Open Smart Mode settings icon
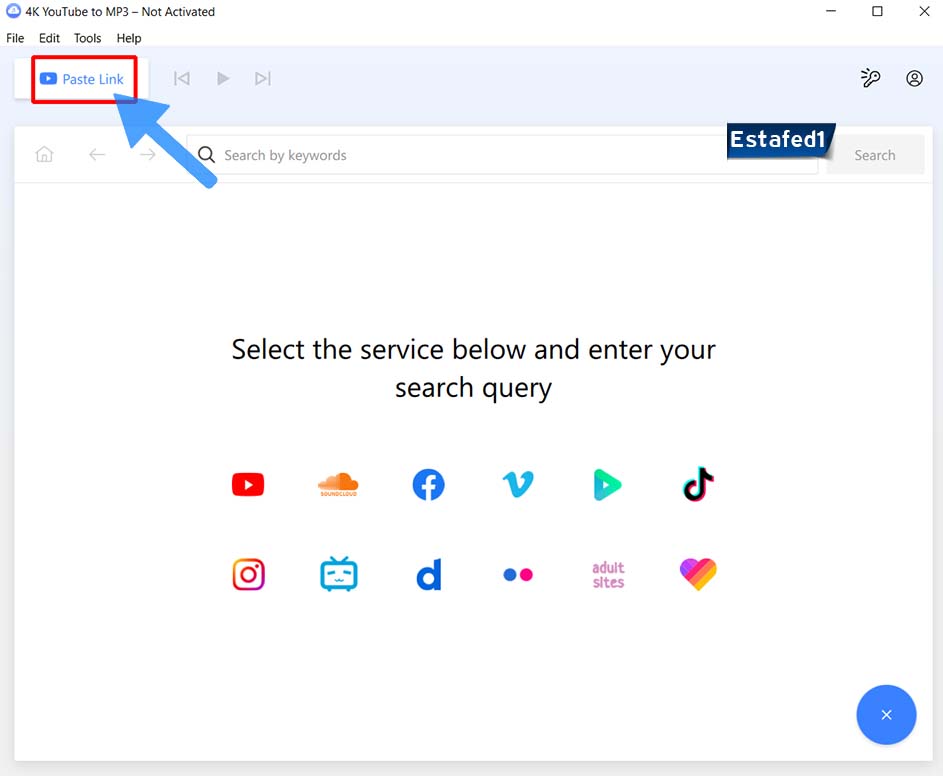 pyautogui.click(x=870, y=78)
